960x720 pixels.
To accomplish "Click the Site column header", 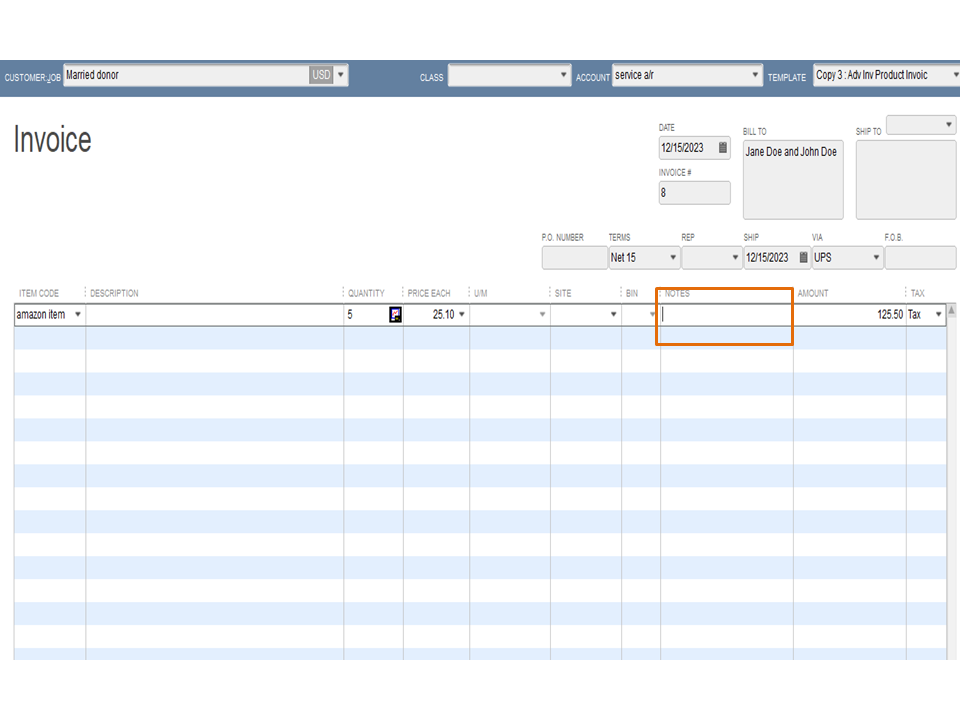I will tap(563, 293).
